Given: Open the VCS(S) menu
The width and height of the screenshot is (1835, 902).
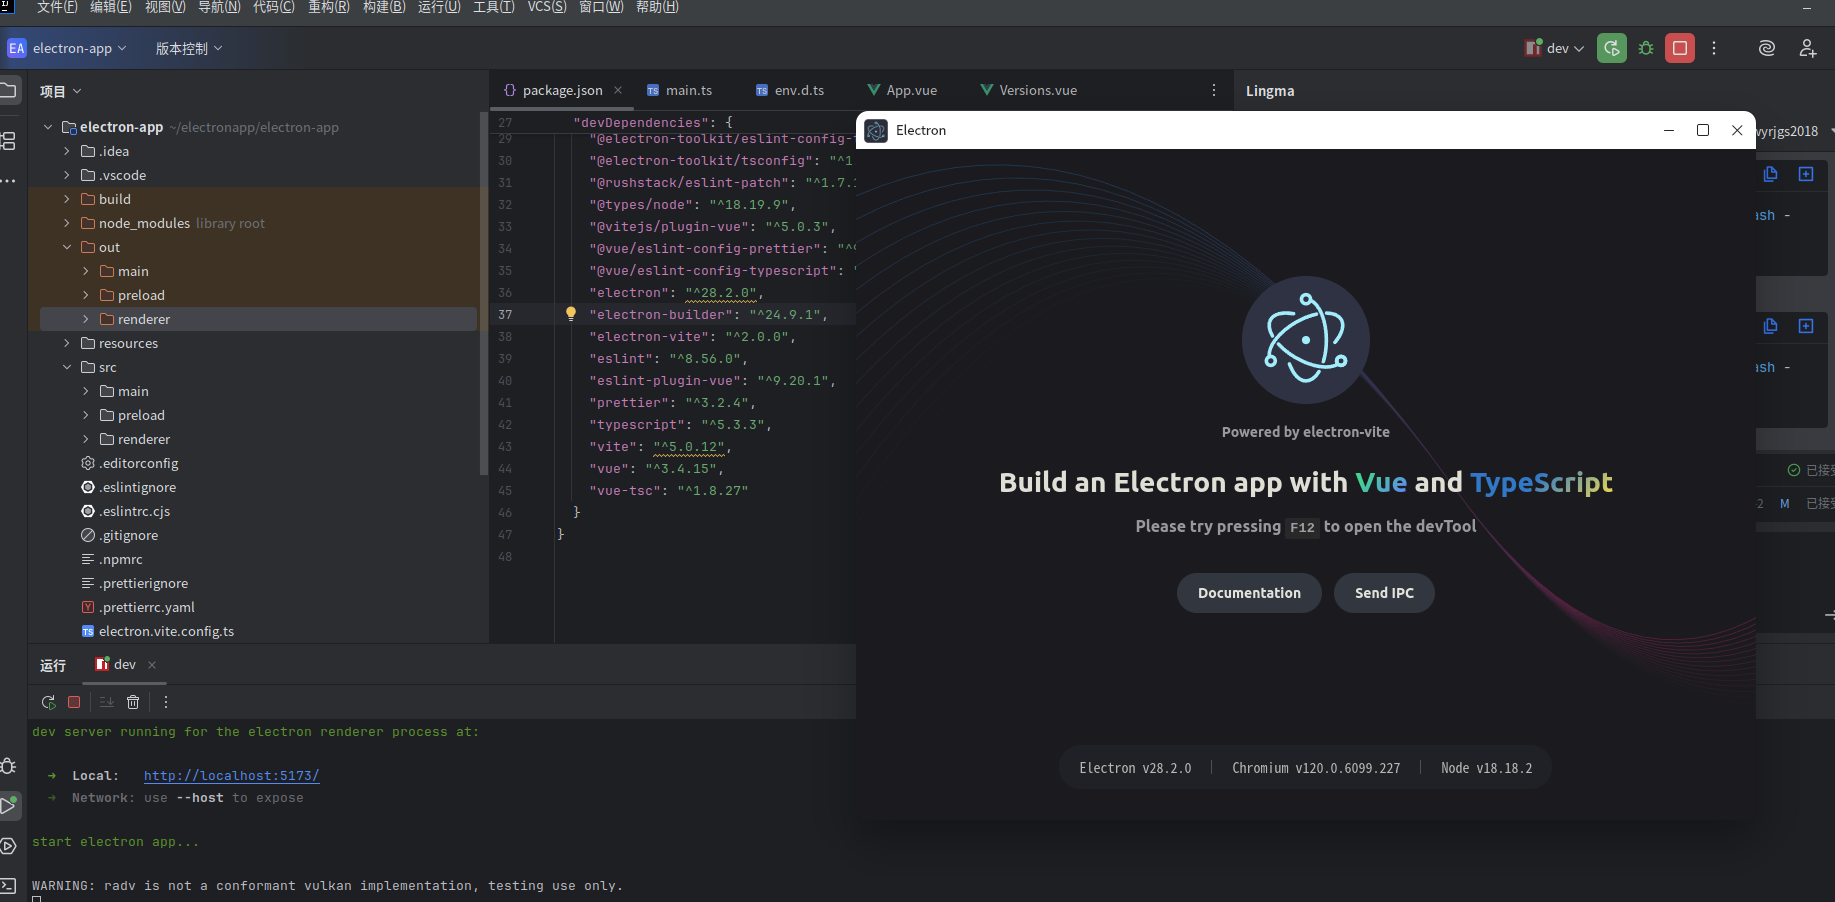Looking at the screenshot, I should pos(547,7).
